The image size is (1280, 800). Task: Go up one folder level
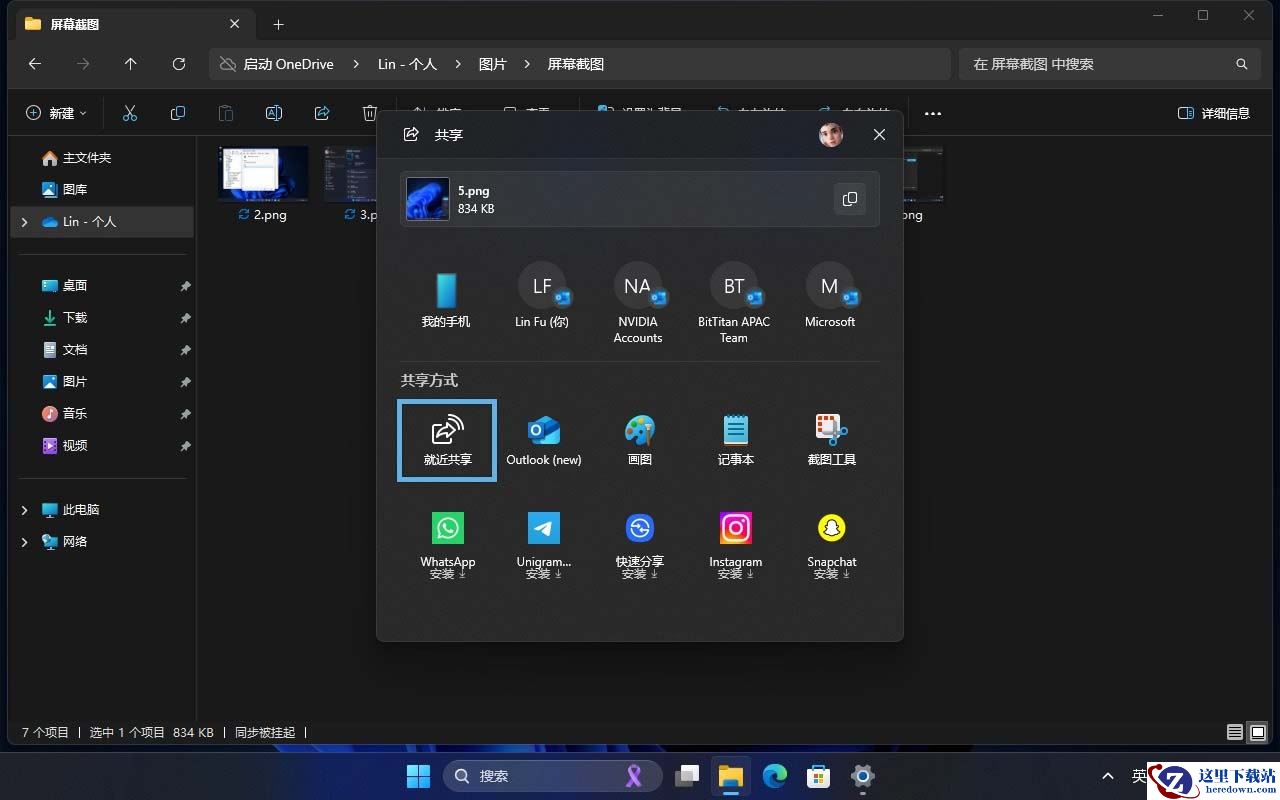(x=131, y=64)
